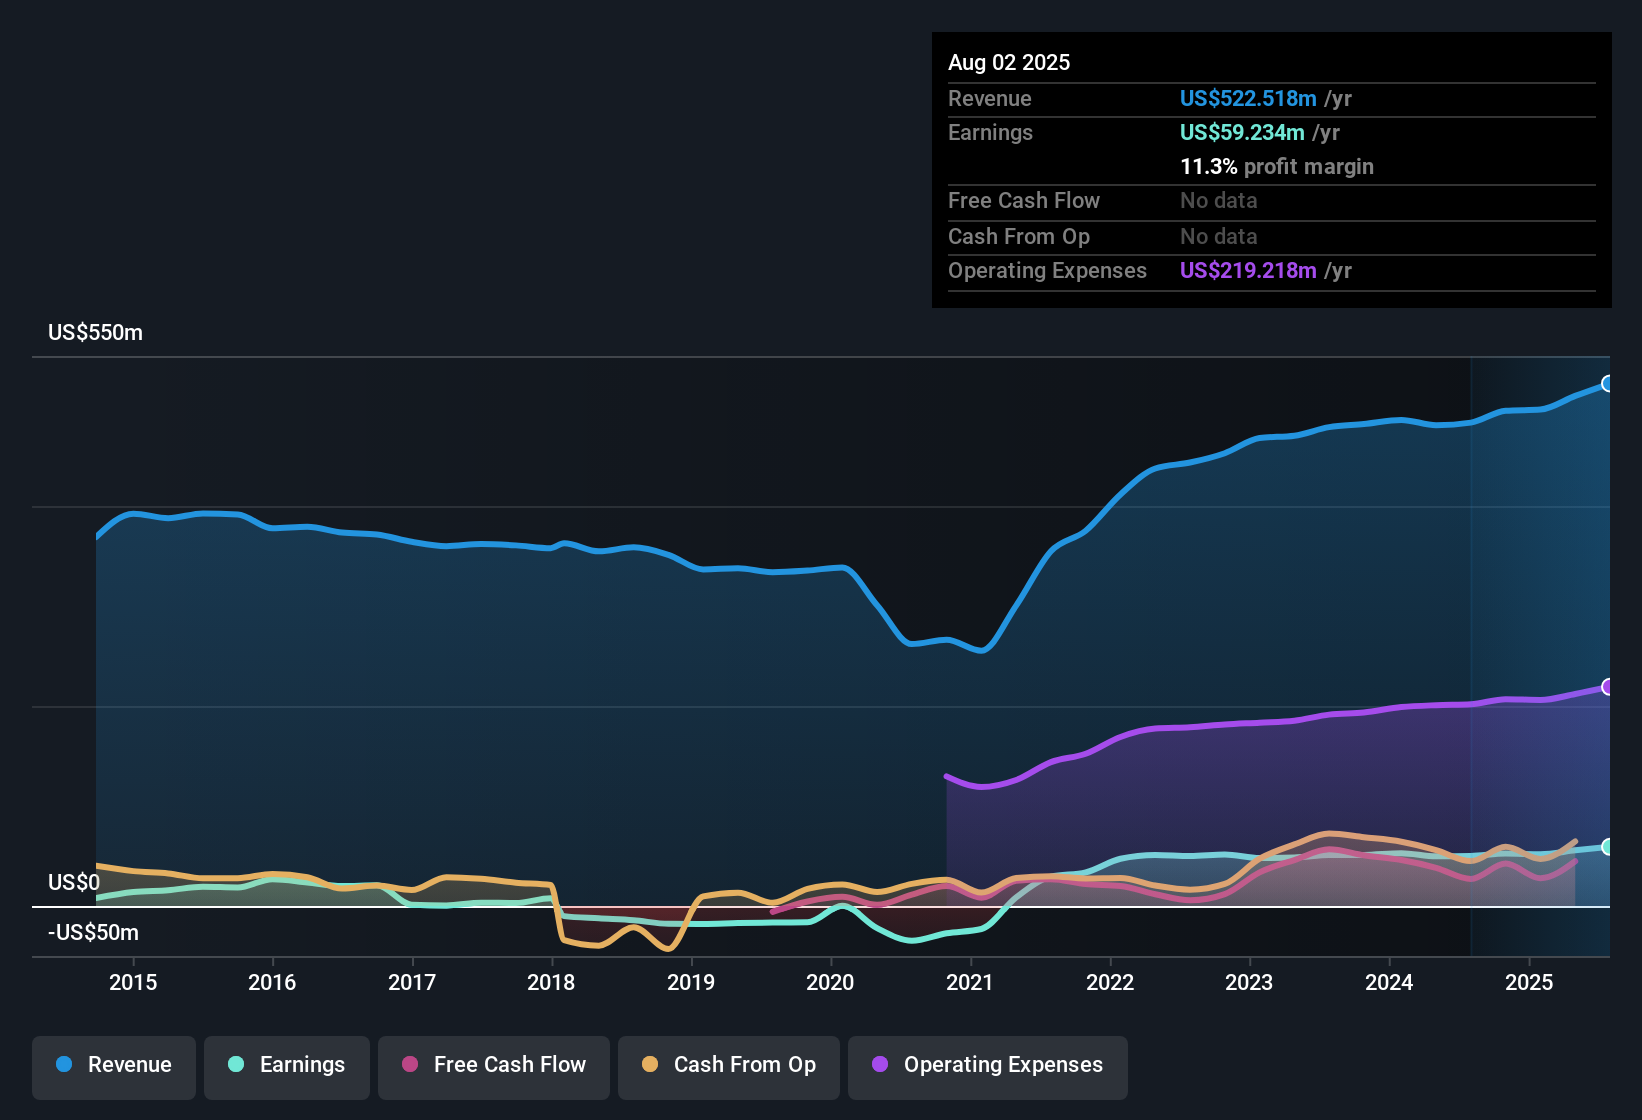Click the US$522.518m revenue value
Viewport: 1642px width, 1120px height.
1248,98
